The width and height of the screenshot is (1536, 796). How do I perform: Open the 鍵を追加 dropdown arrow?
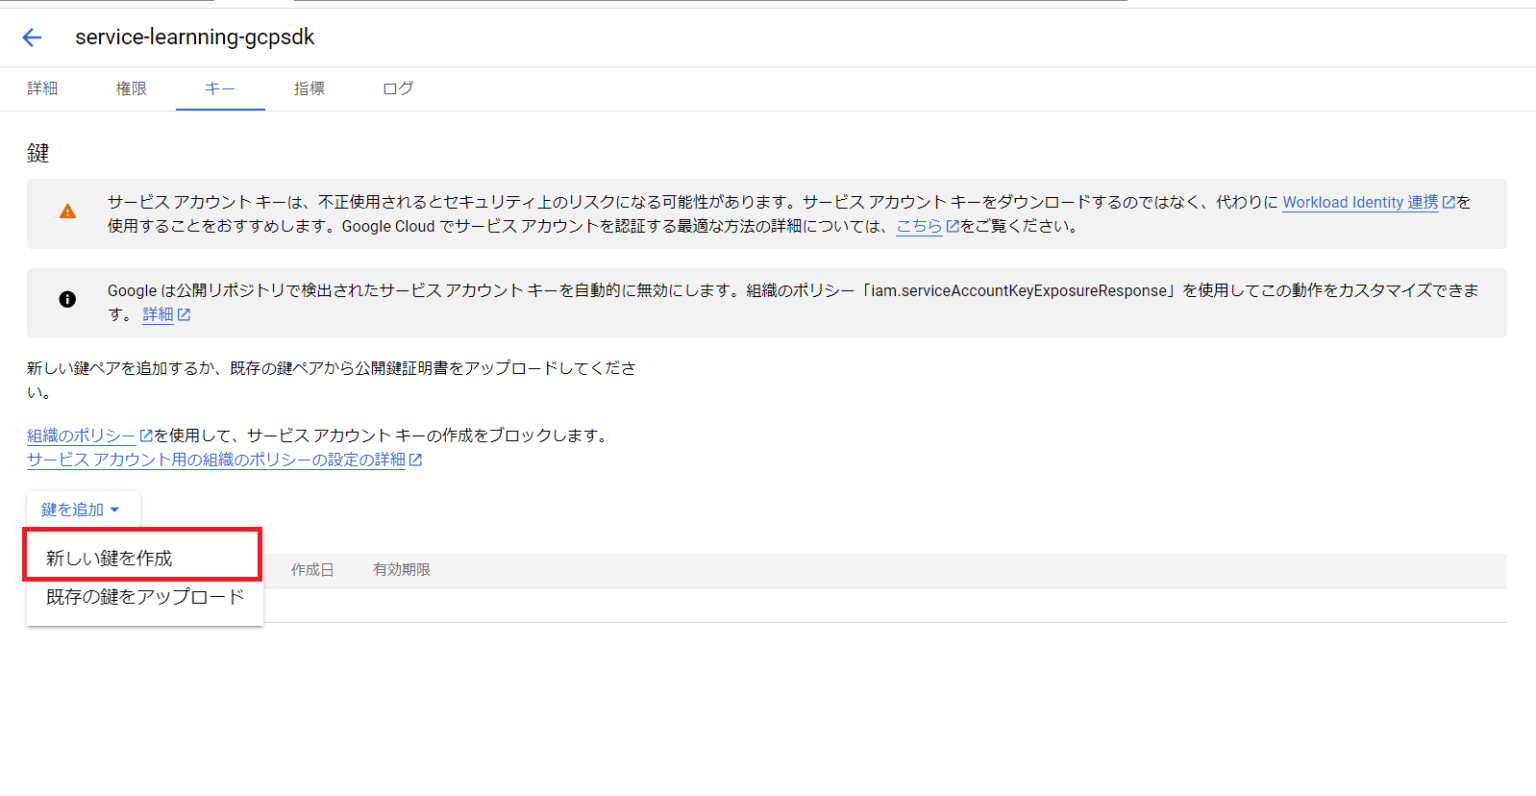click(x=117, y=509)
